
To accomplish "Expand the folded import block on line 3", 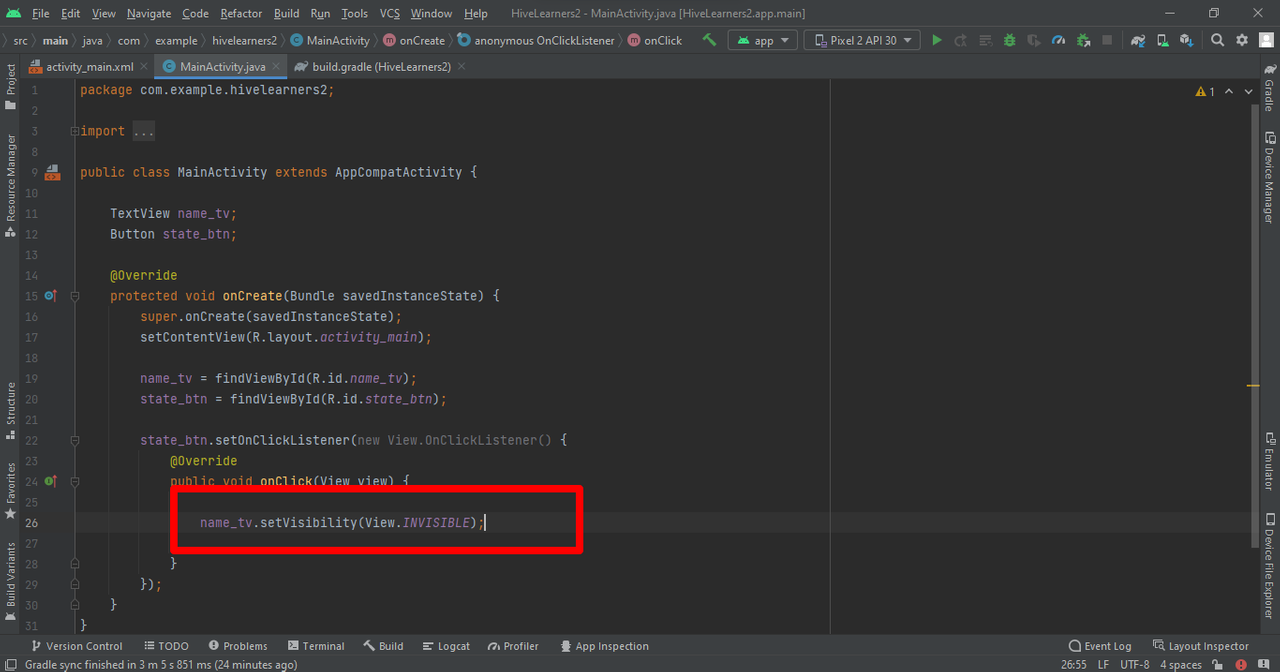I will click(x=75, y=131).
